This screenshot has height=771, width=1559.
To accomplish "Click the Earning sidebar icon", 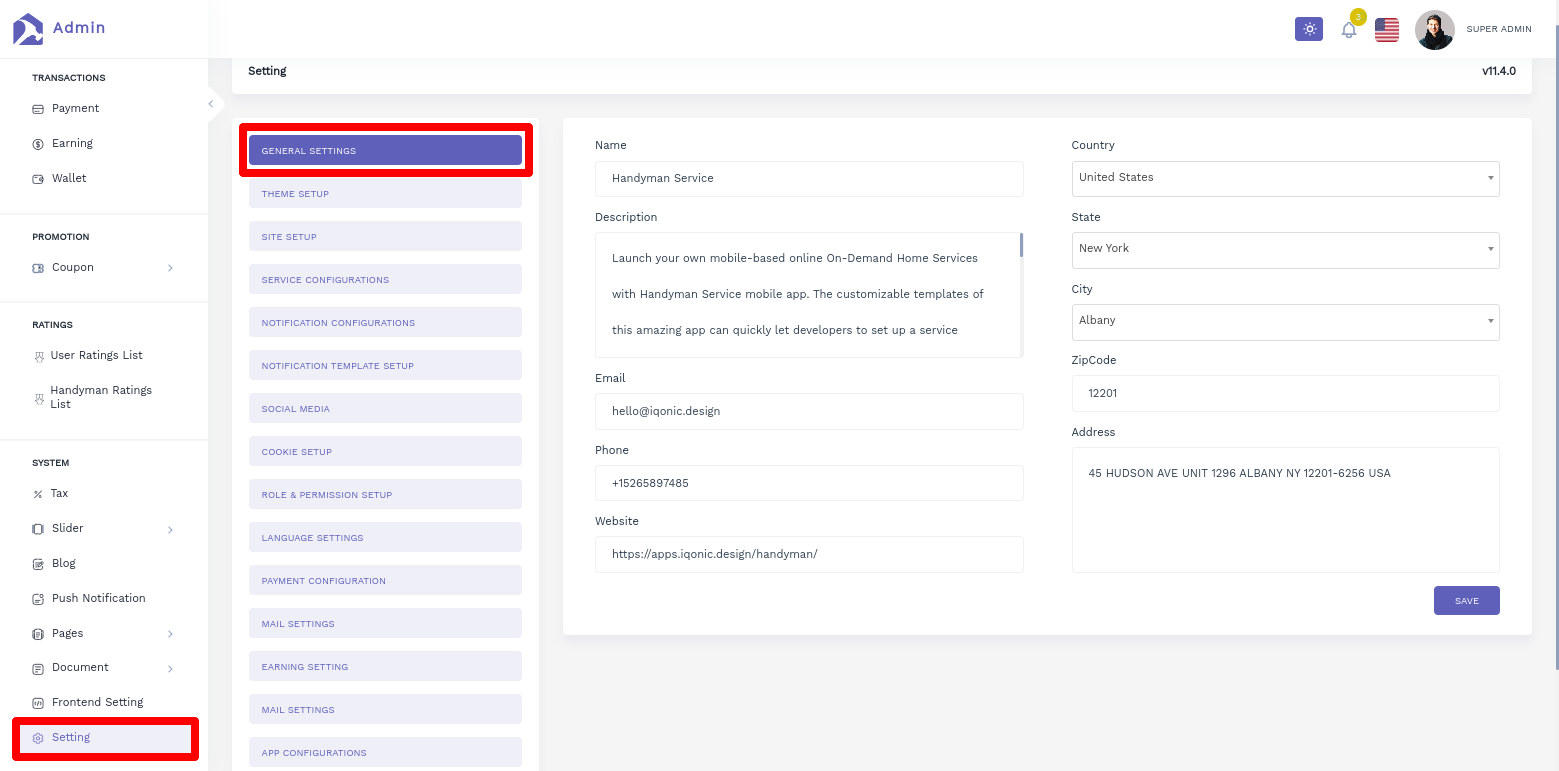I will click(38, 144).
